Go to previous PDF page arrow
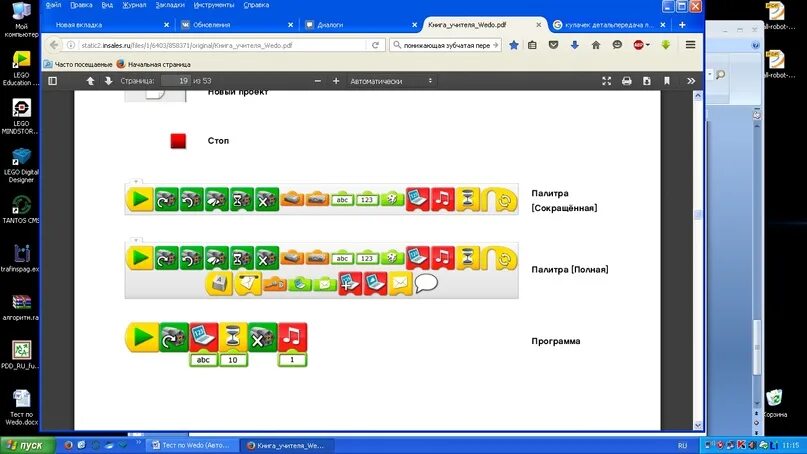The height and width of the screenshot is (454, 807). (x=90, y=81)
